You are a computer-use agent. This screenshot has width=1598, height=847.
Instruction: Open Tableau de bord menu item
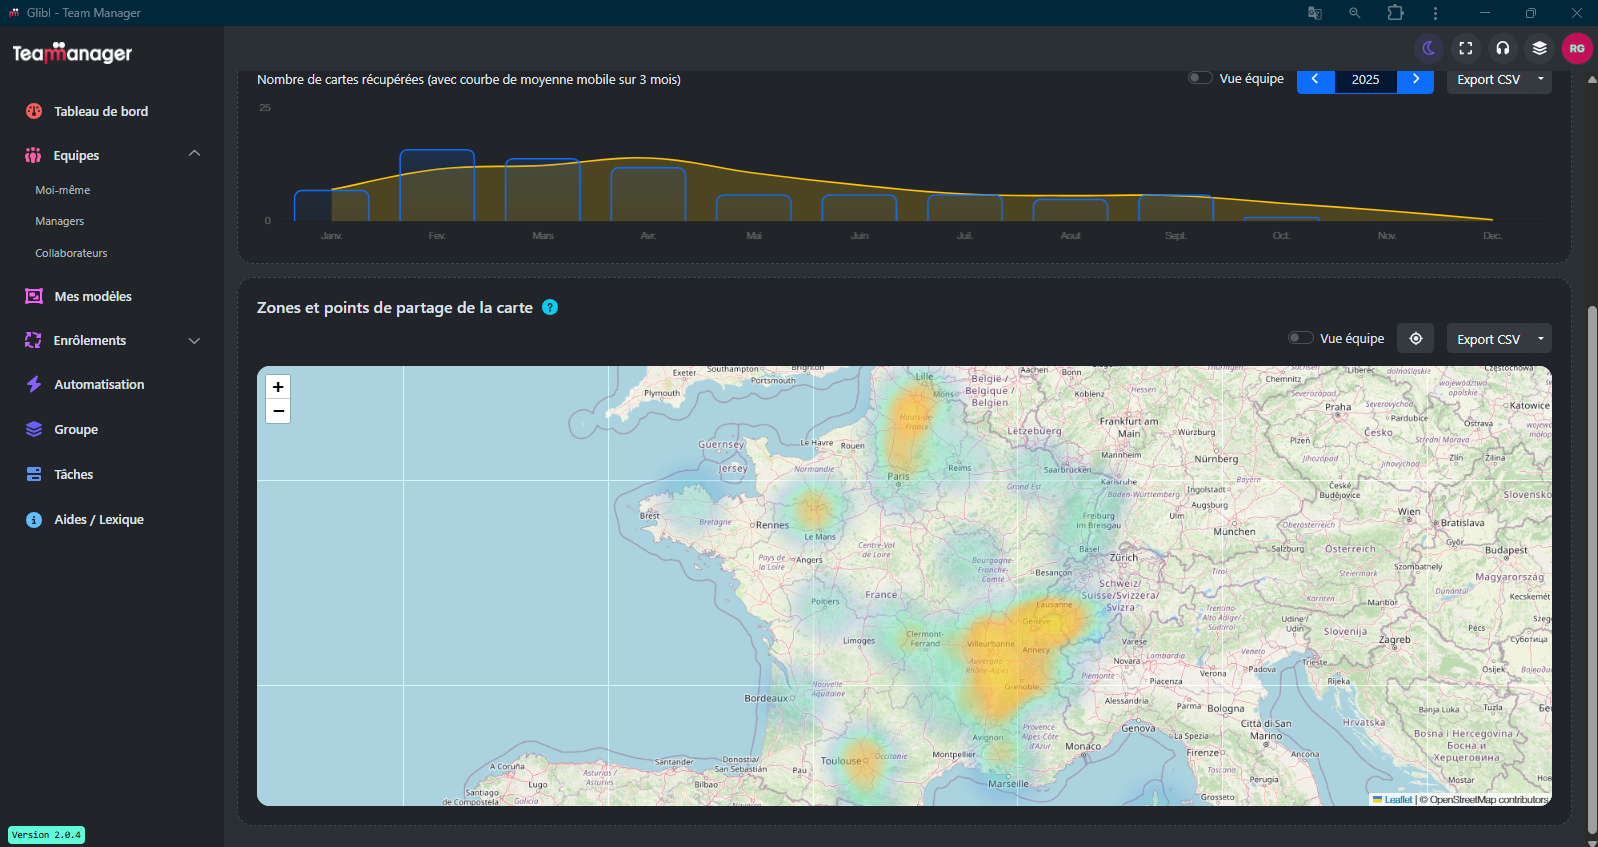[100, 111]
